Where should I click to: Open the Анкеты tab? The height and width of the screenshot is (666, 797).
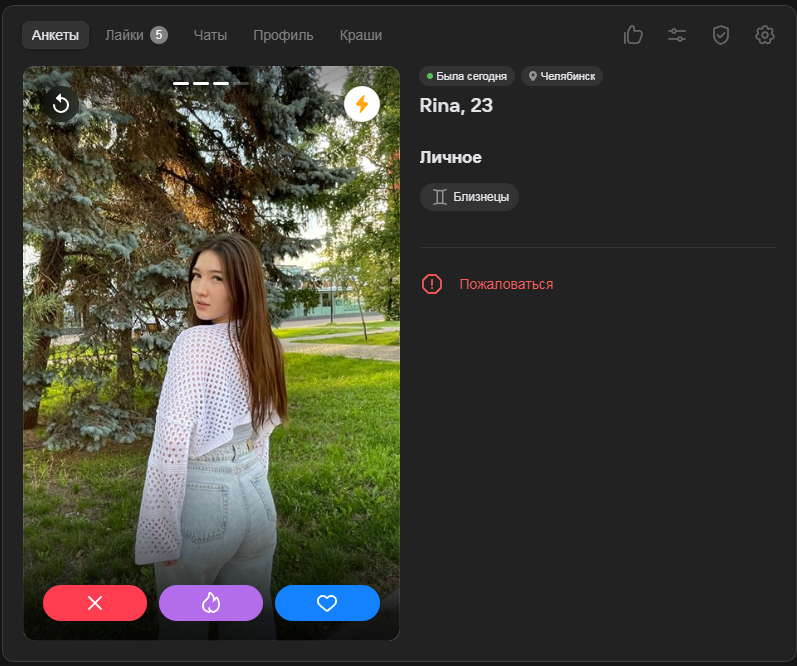tap(55, 35)
